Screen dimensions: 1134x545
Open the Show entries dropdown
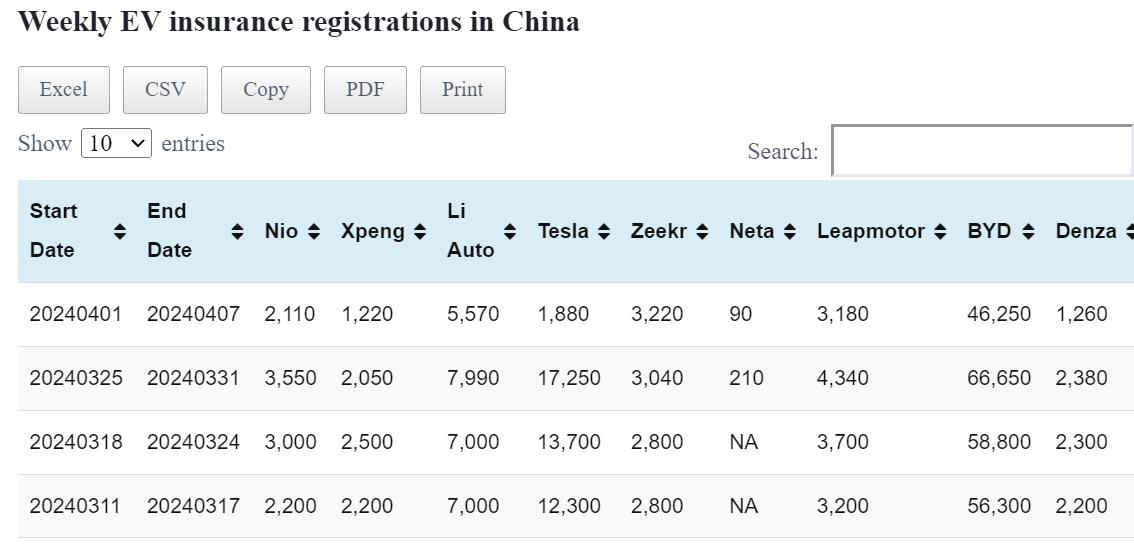point(116,143)
